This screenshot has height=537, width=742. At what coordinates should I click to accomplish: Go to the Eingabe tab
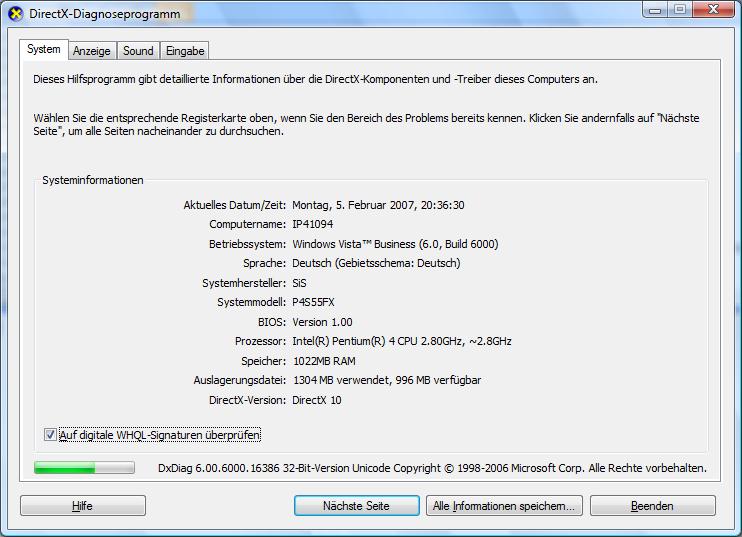(x=185, y=51)
